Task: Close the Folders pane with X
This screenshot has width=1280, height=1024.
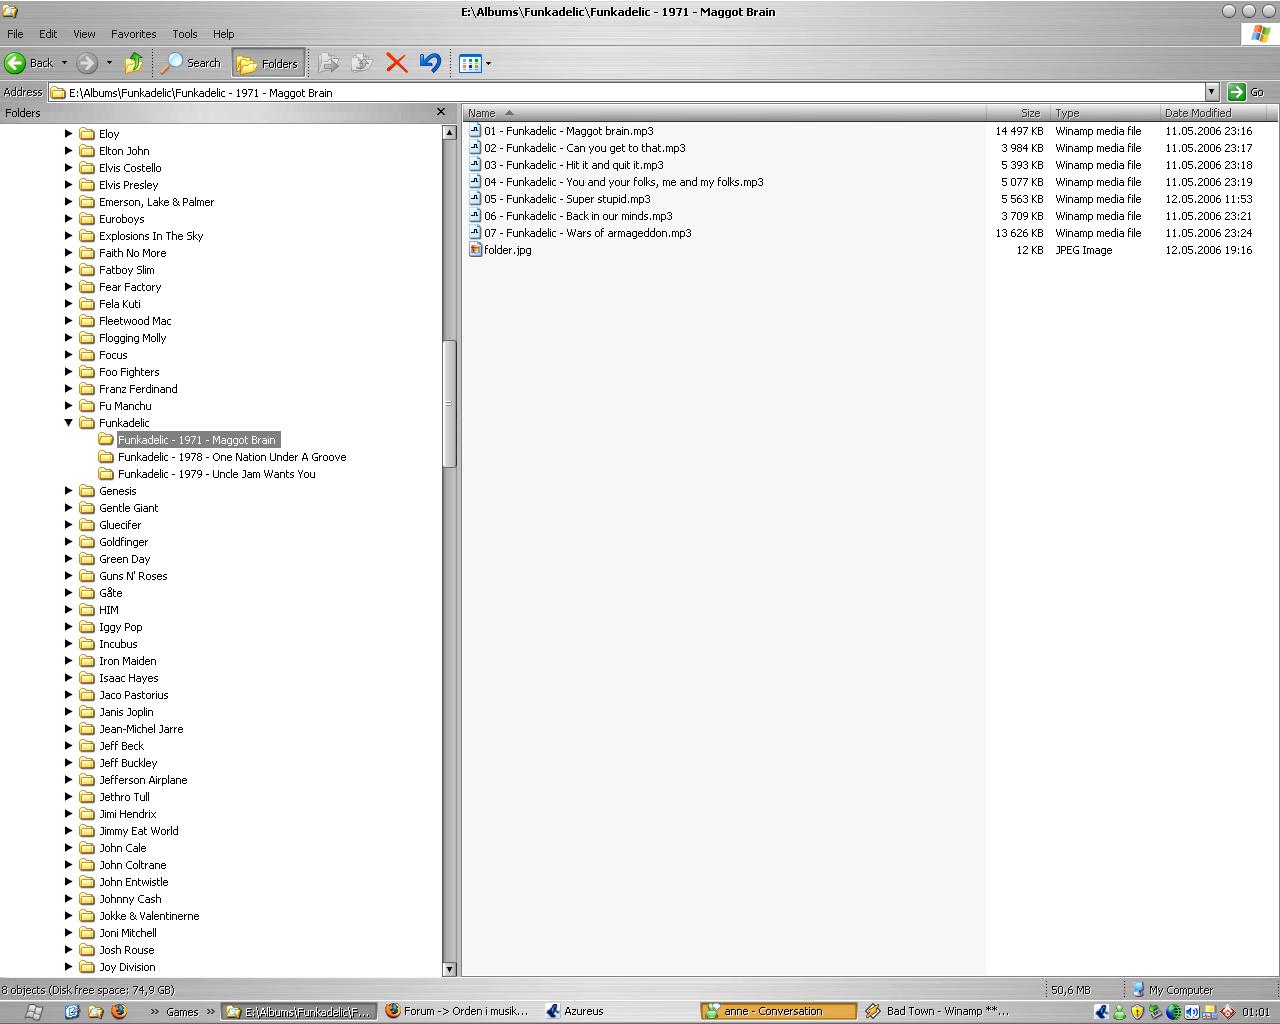Action: (x=441, y=112)
